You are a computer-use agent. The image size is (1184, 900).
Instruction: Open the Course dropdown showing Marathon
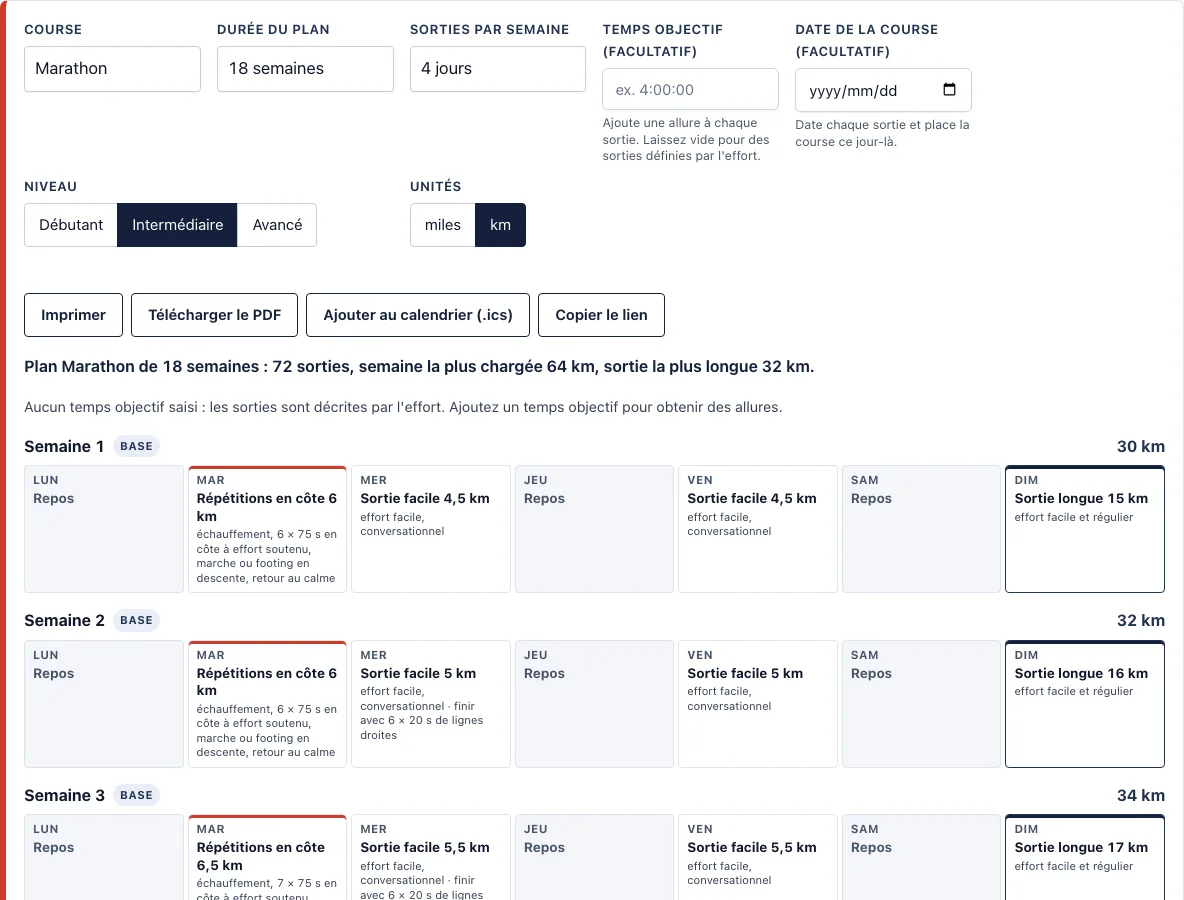[113, 69]
